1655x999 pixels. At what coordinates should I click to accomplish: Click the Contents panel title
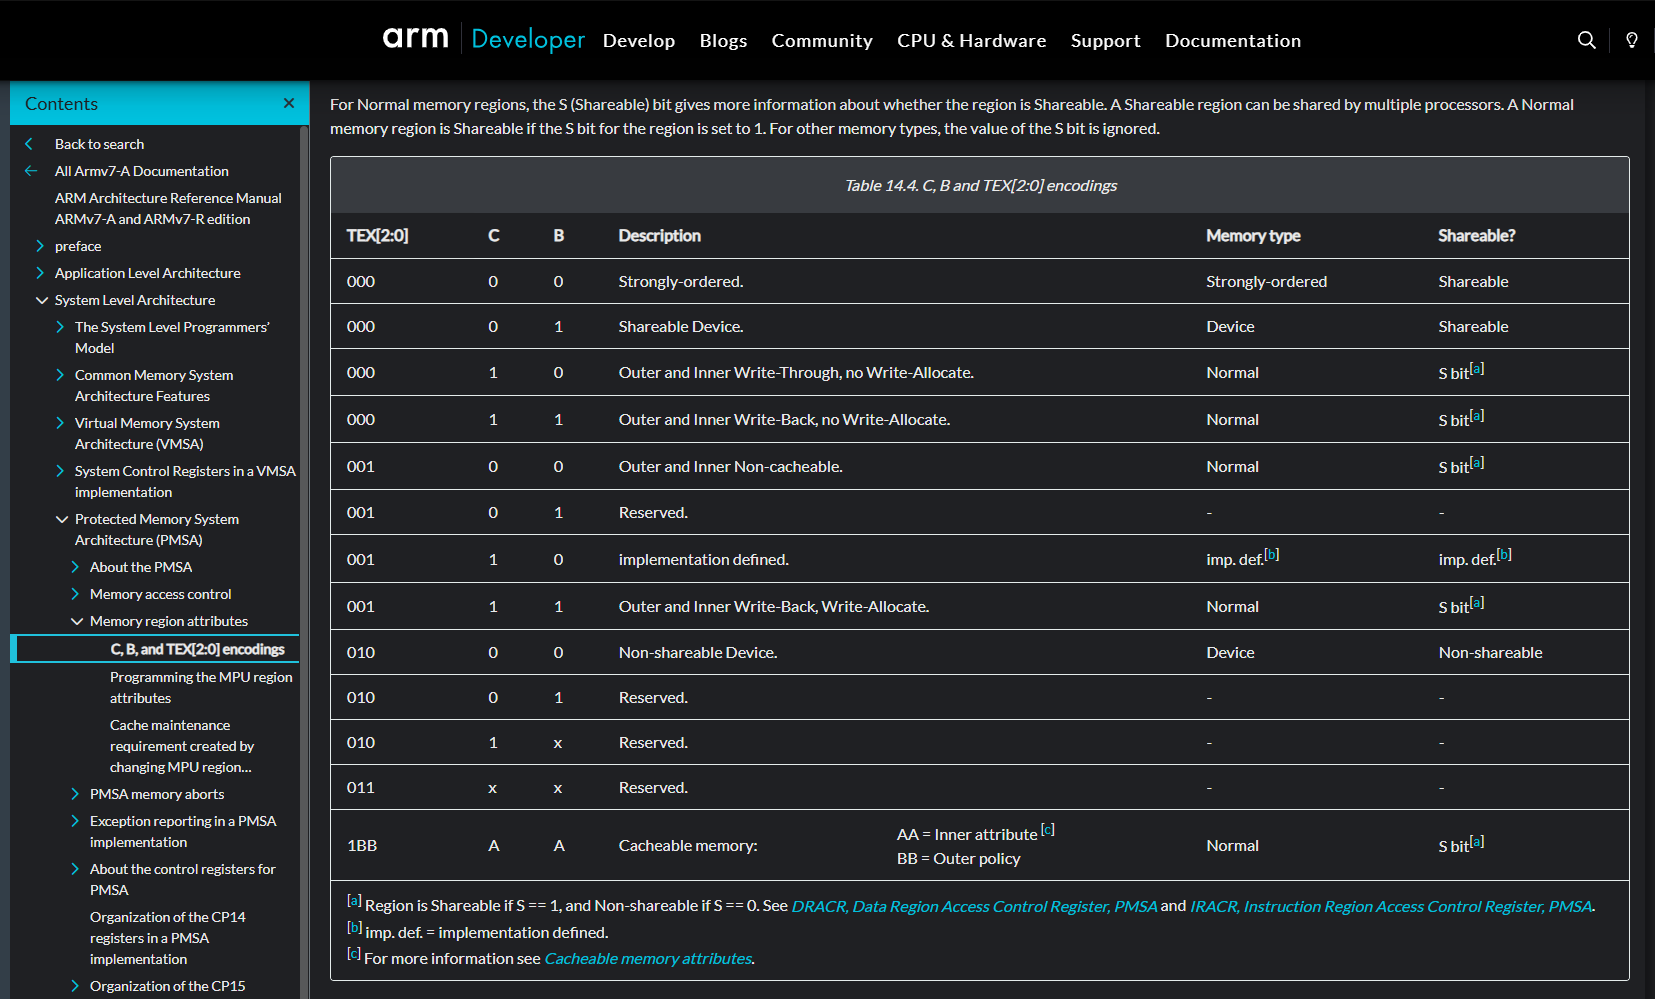[x=61, y=103]
